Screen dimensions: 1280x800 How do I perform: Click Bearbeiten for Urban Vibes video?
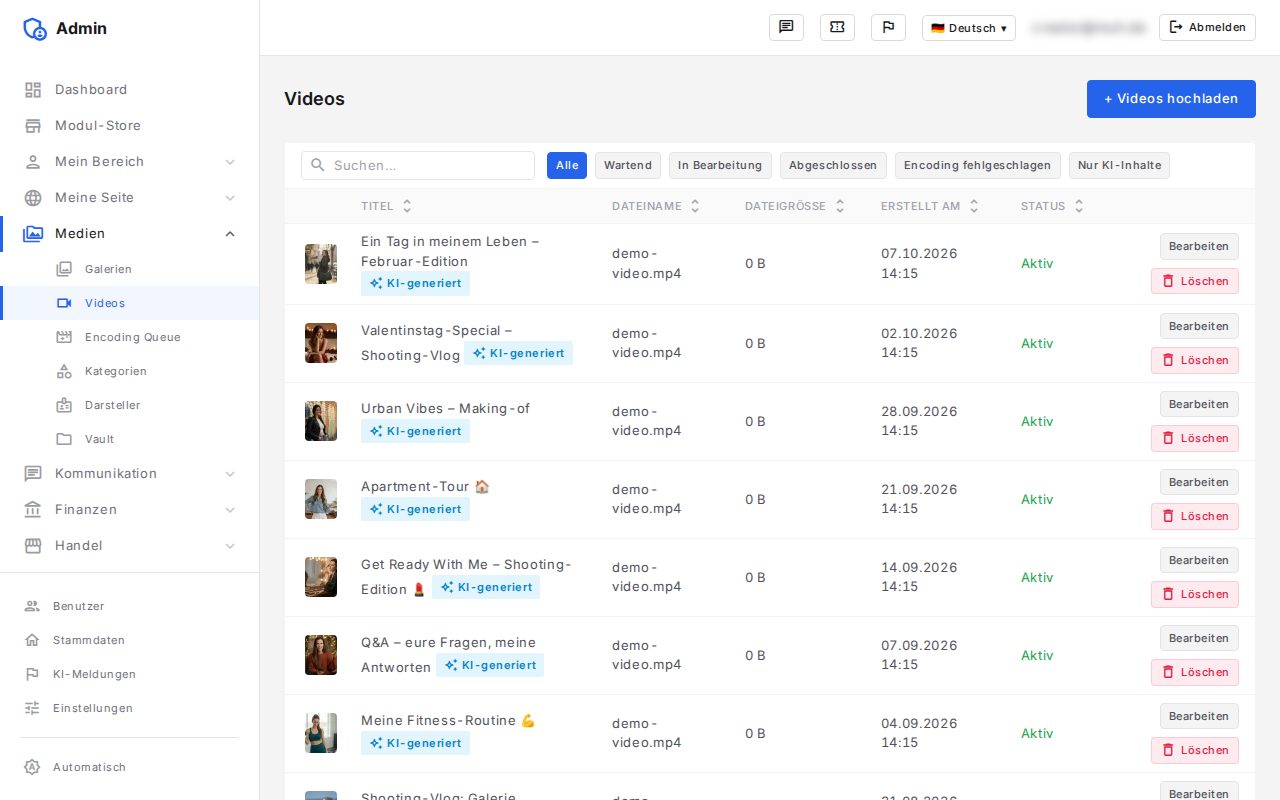point(1199,404)
